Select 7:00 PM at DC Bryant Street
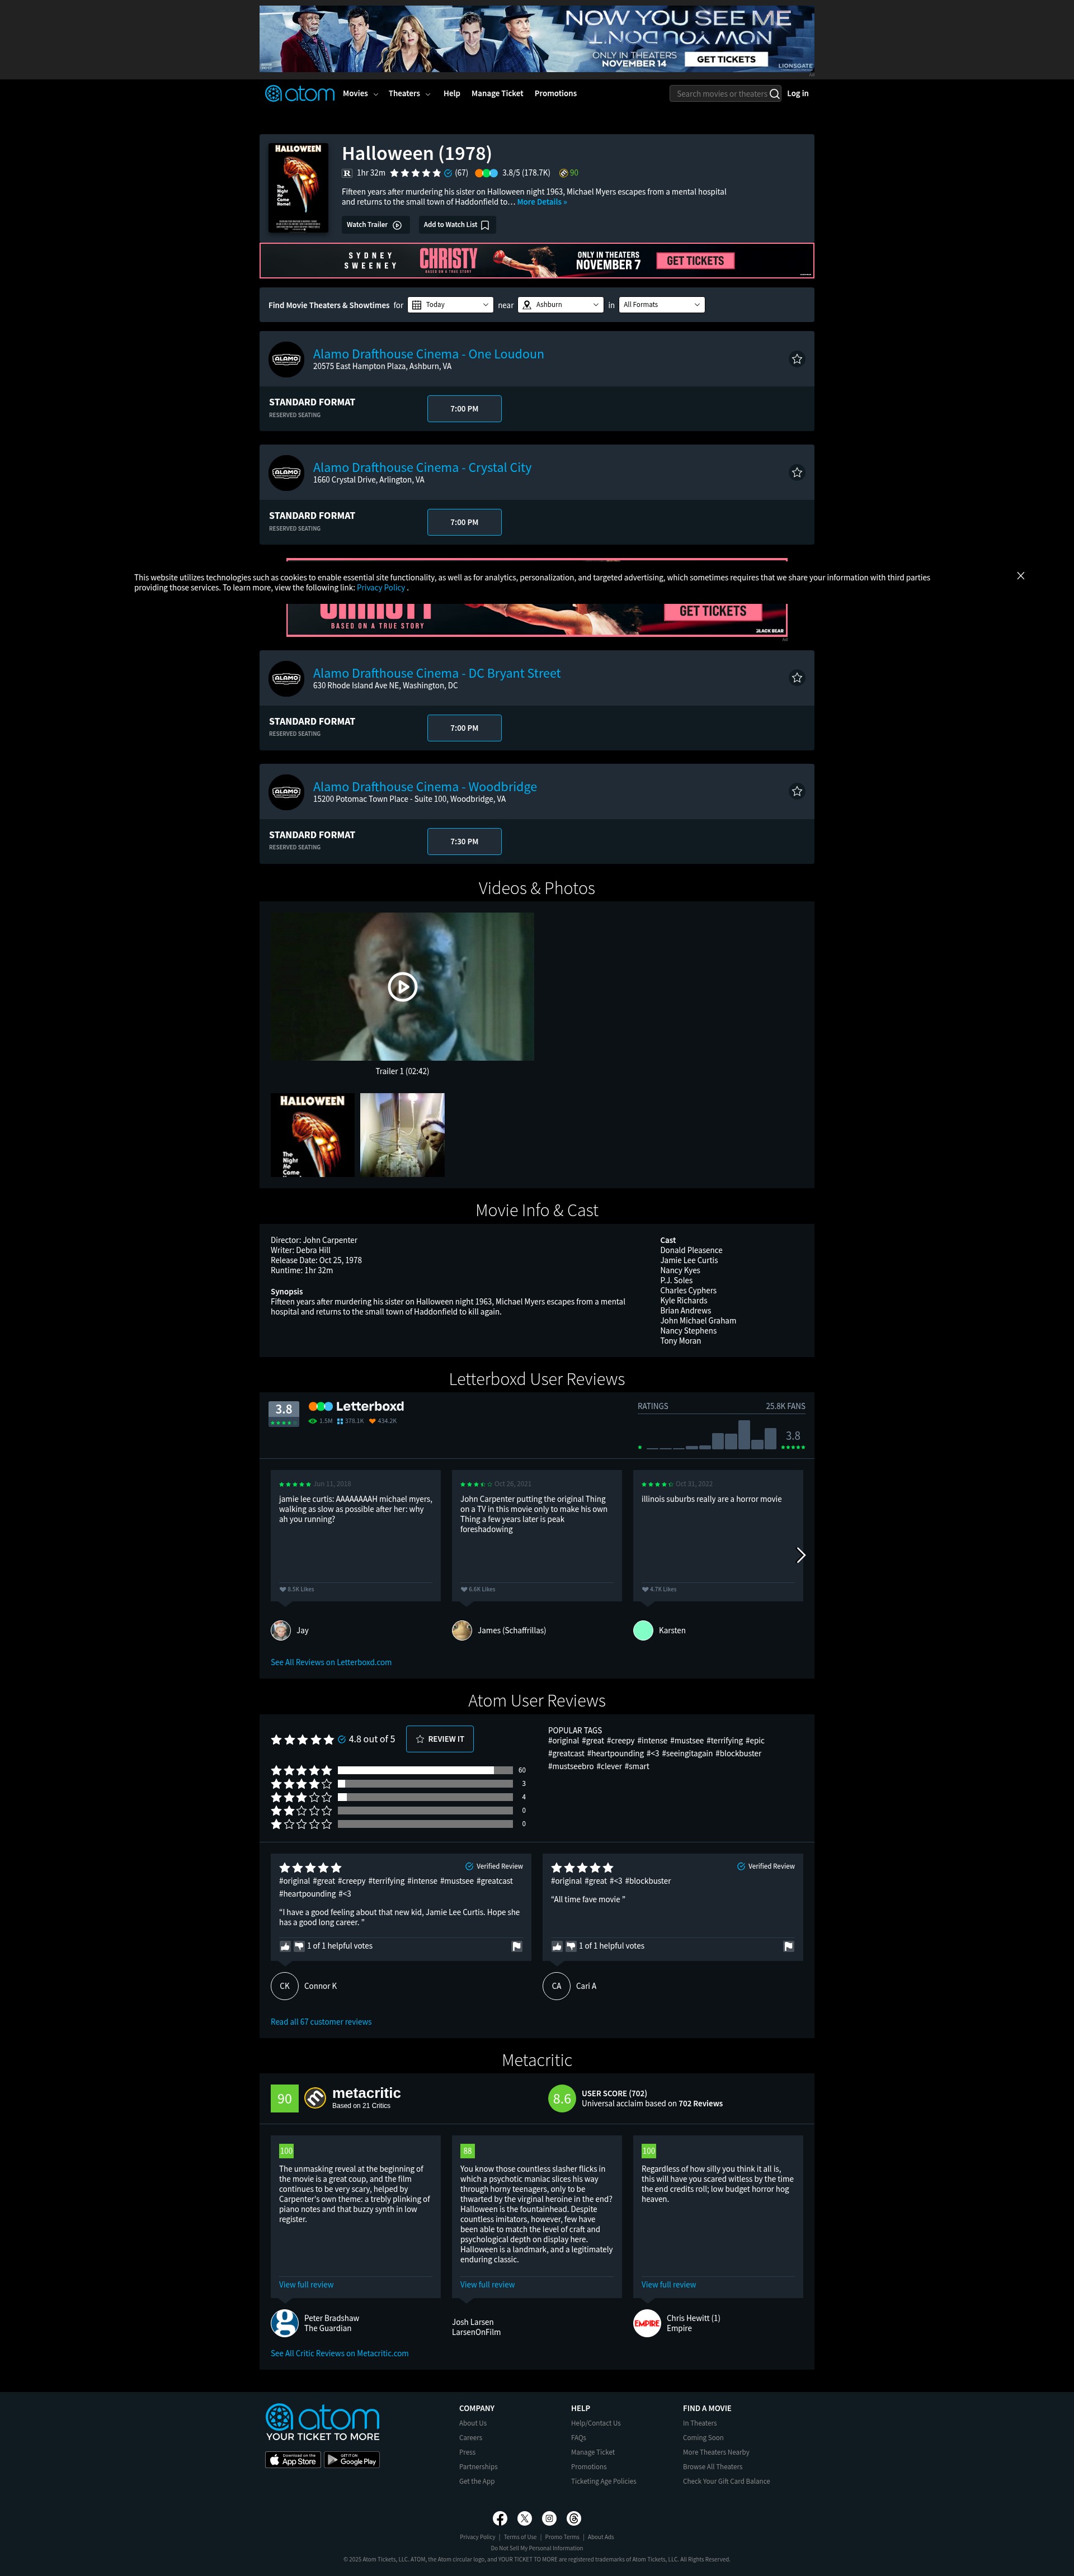 click(464, 728)
